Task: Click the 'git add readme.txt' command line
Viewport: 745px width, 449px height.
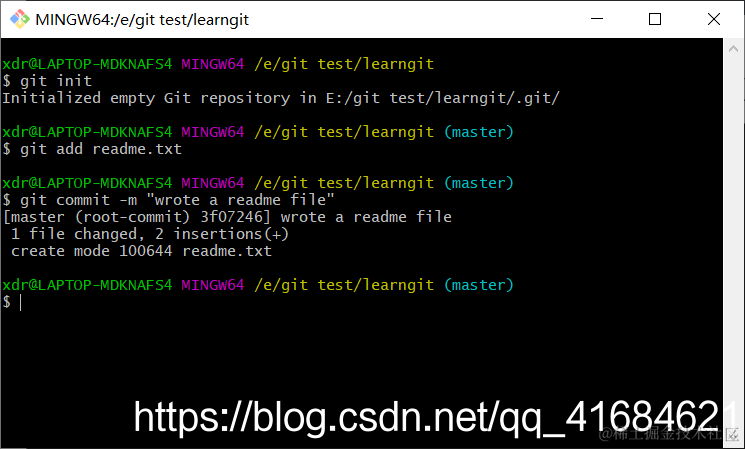Action: point(92,149)
